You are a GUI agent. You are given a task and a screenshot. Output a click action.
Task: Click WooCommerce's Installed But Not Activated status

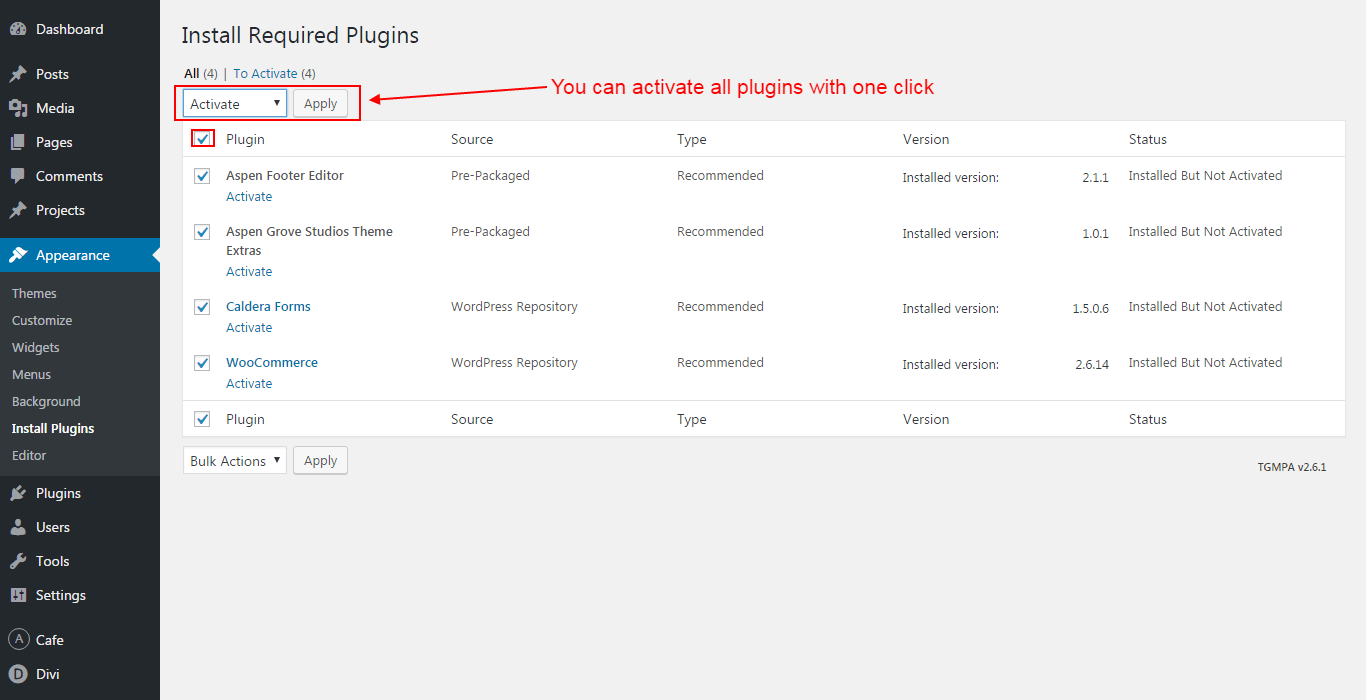[x=1205, y=363]
